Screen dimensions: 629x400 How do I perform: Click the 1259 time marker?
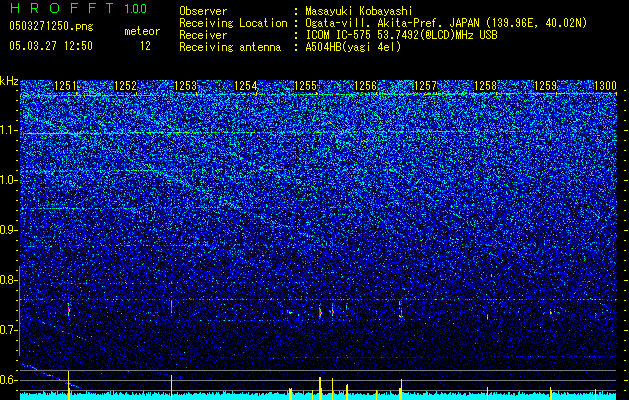pyautogui.click(x=546, y=86)
